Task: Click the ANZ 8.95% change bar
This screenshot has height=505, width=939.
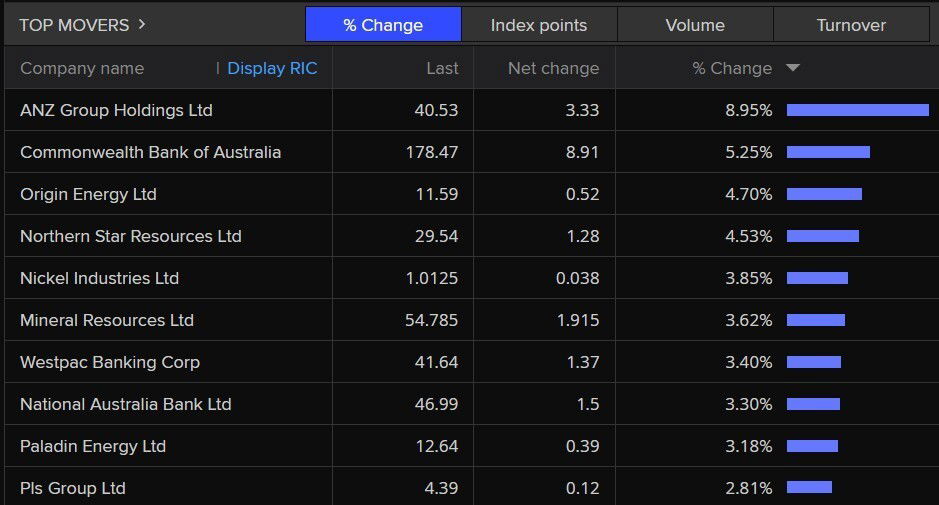Action: click(x=857, y=110)
